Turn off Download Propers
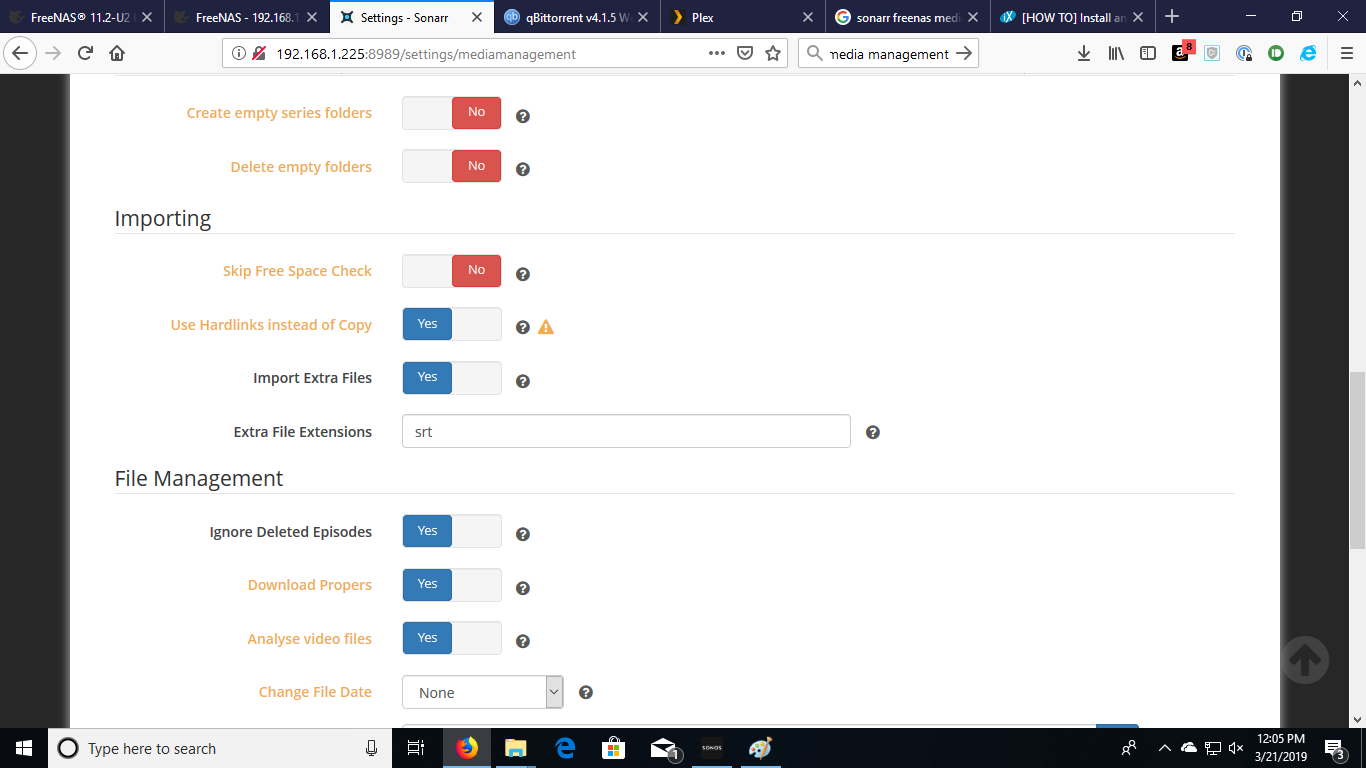Viewport: 1366px width, 768px height. point(452,585)
